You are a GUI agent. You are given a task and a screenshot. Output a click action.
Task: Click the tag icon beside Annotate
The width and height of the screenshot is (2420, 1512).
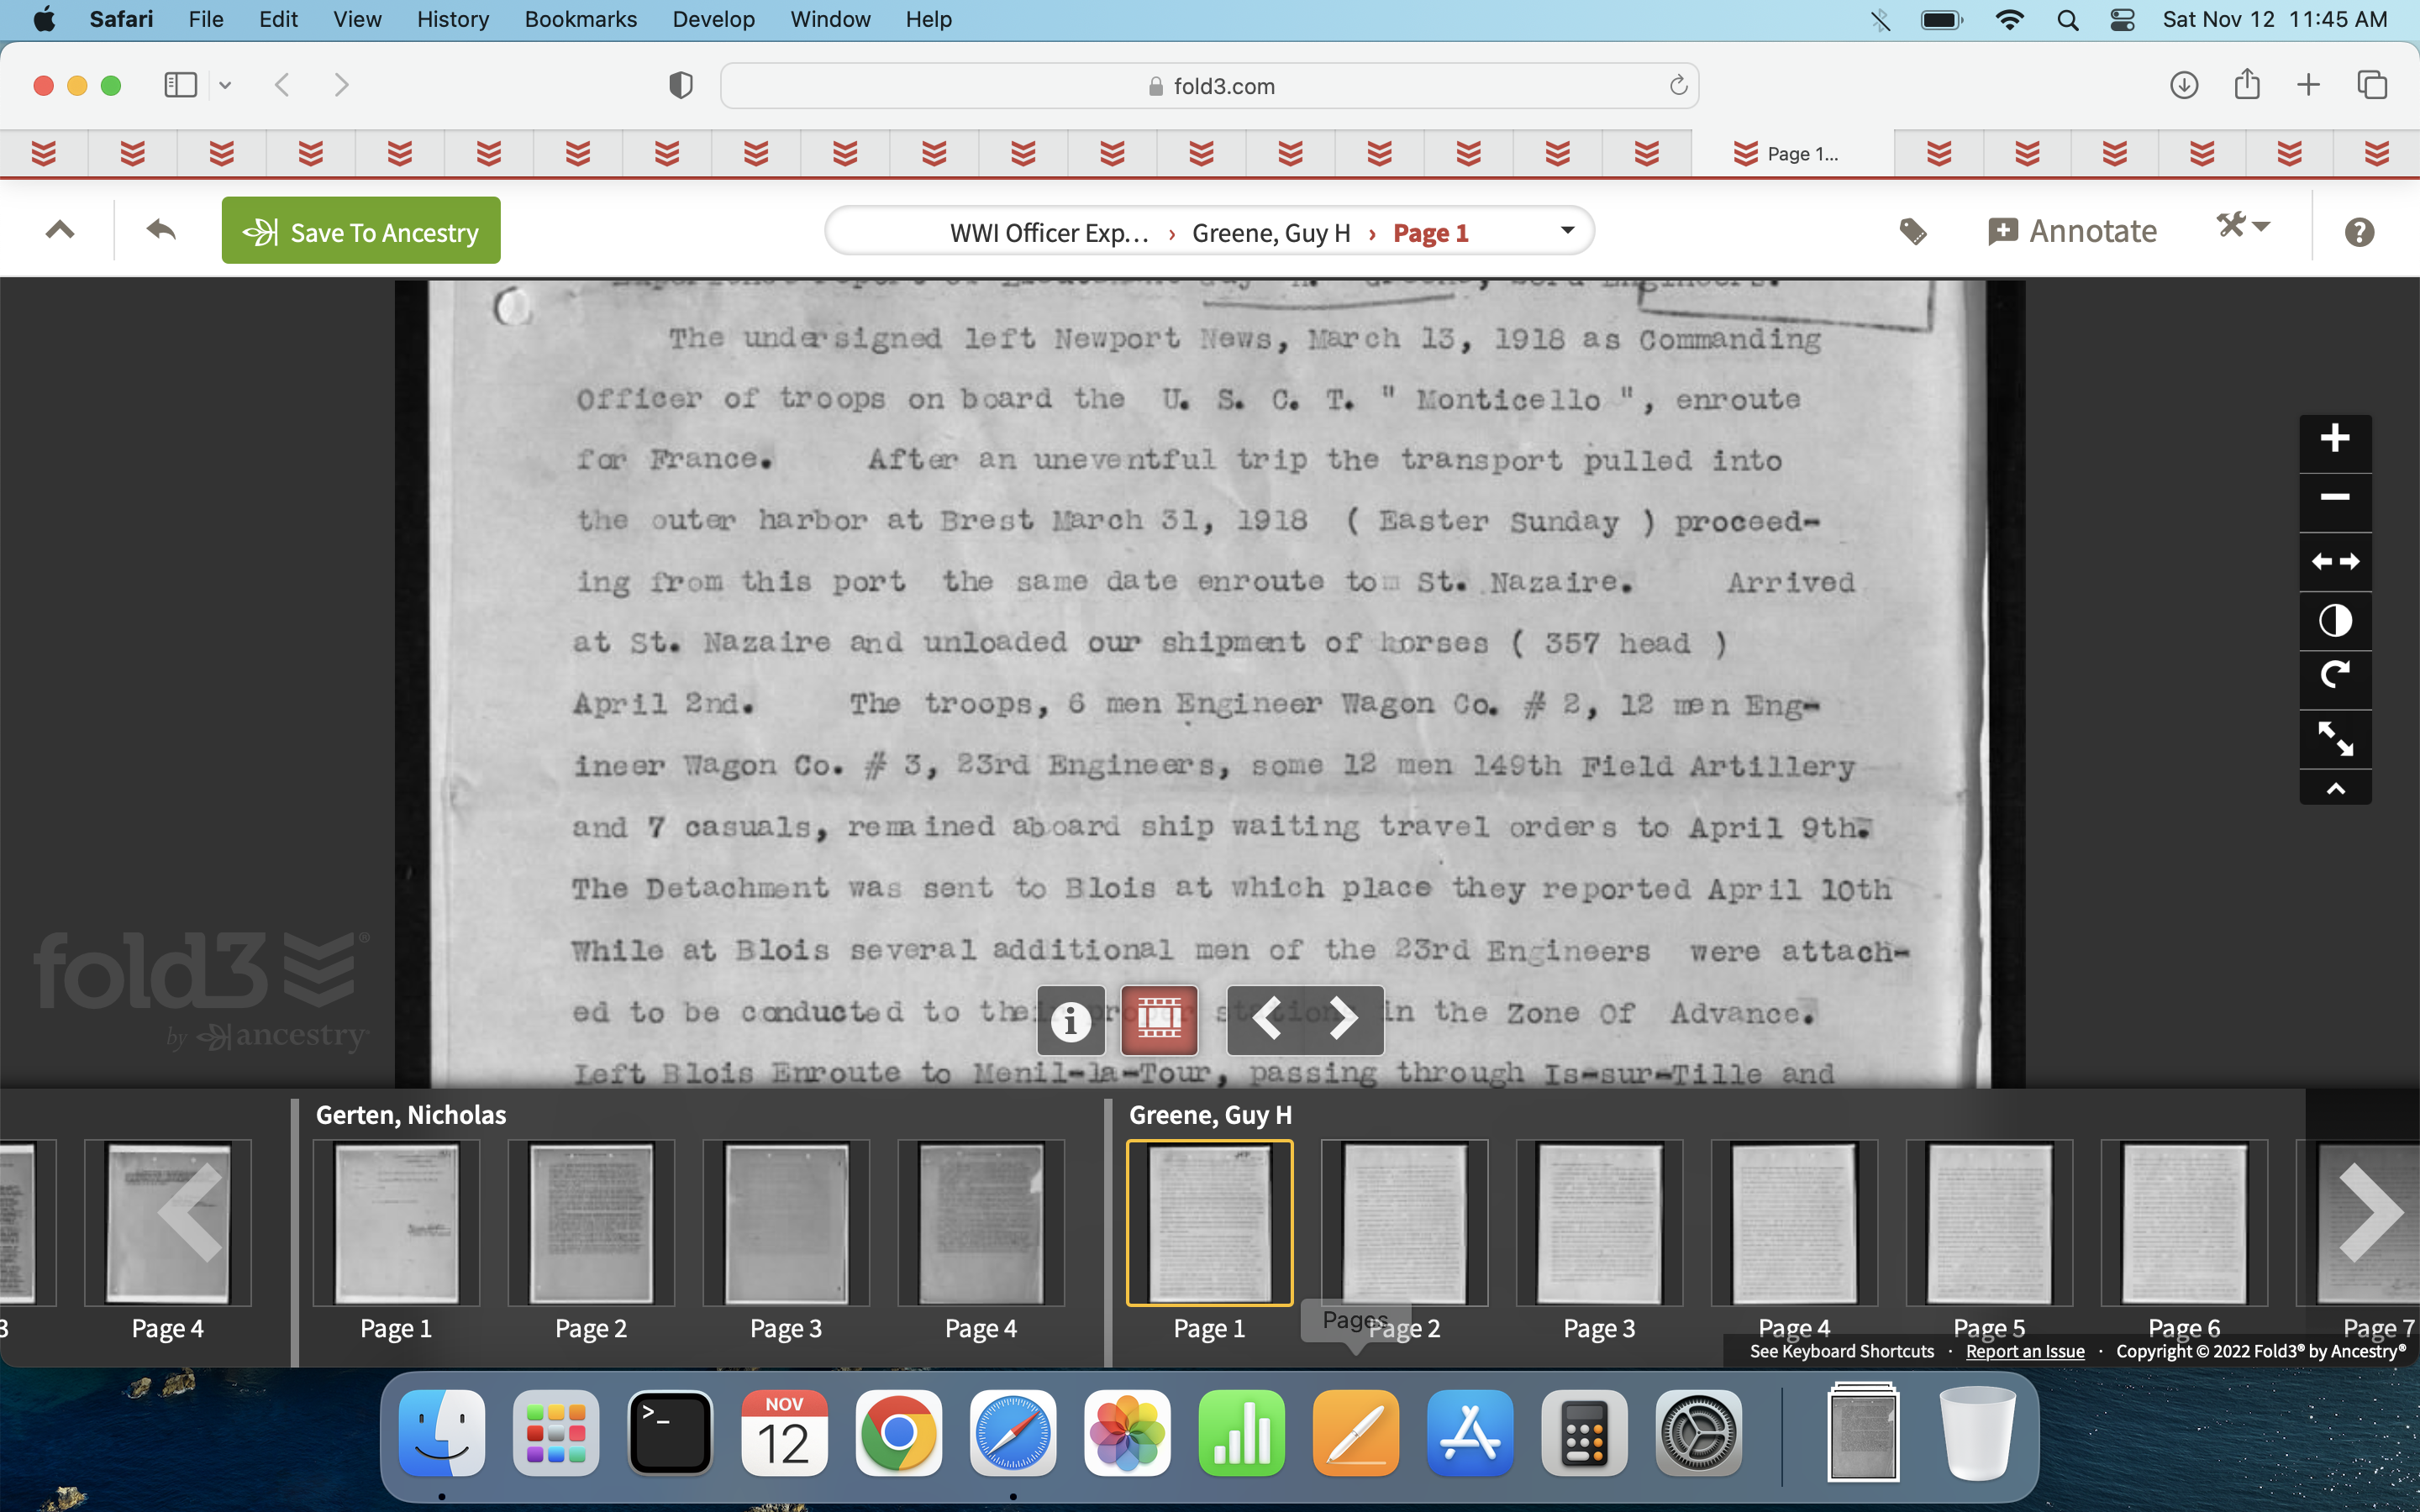click(x=1912, y=232)
